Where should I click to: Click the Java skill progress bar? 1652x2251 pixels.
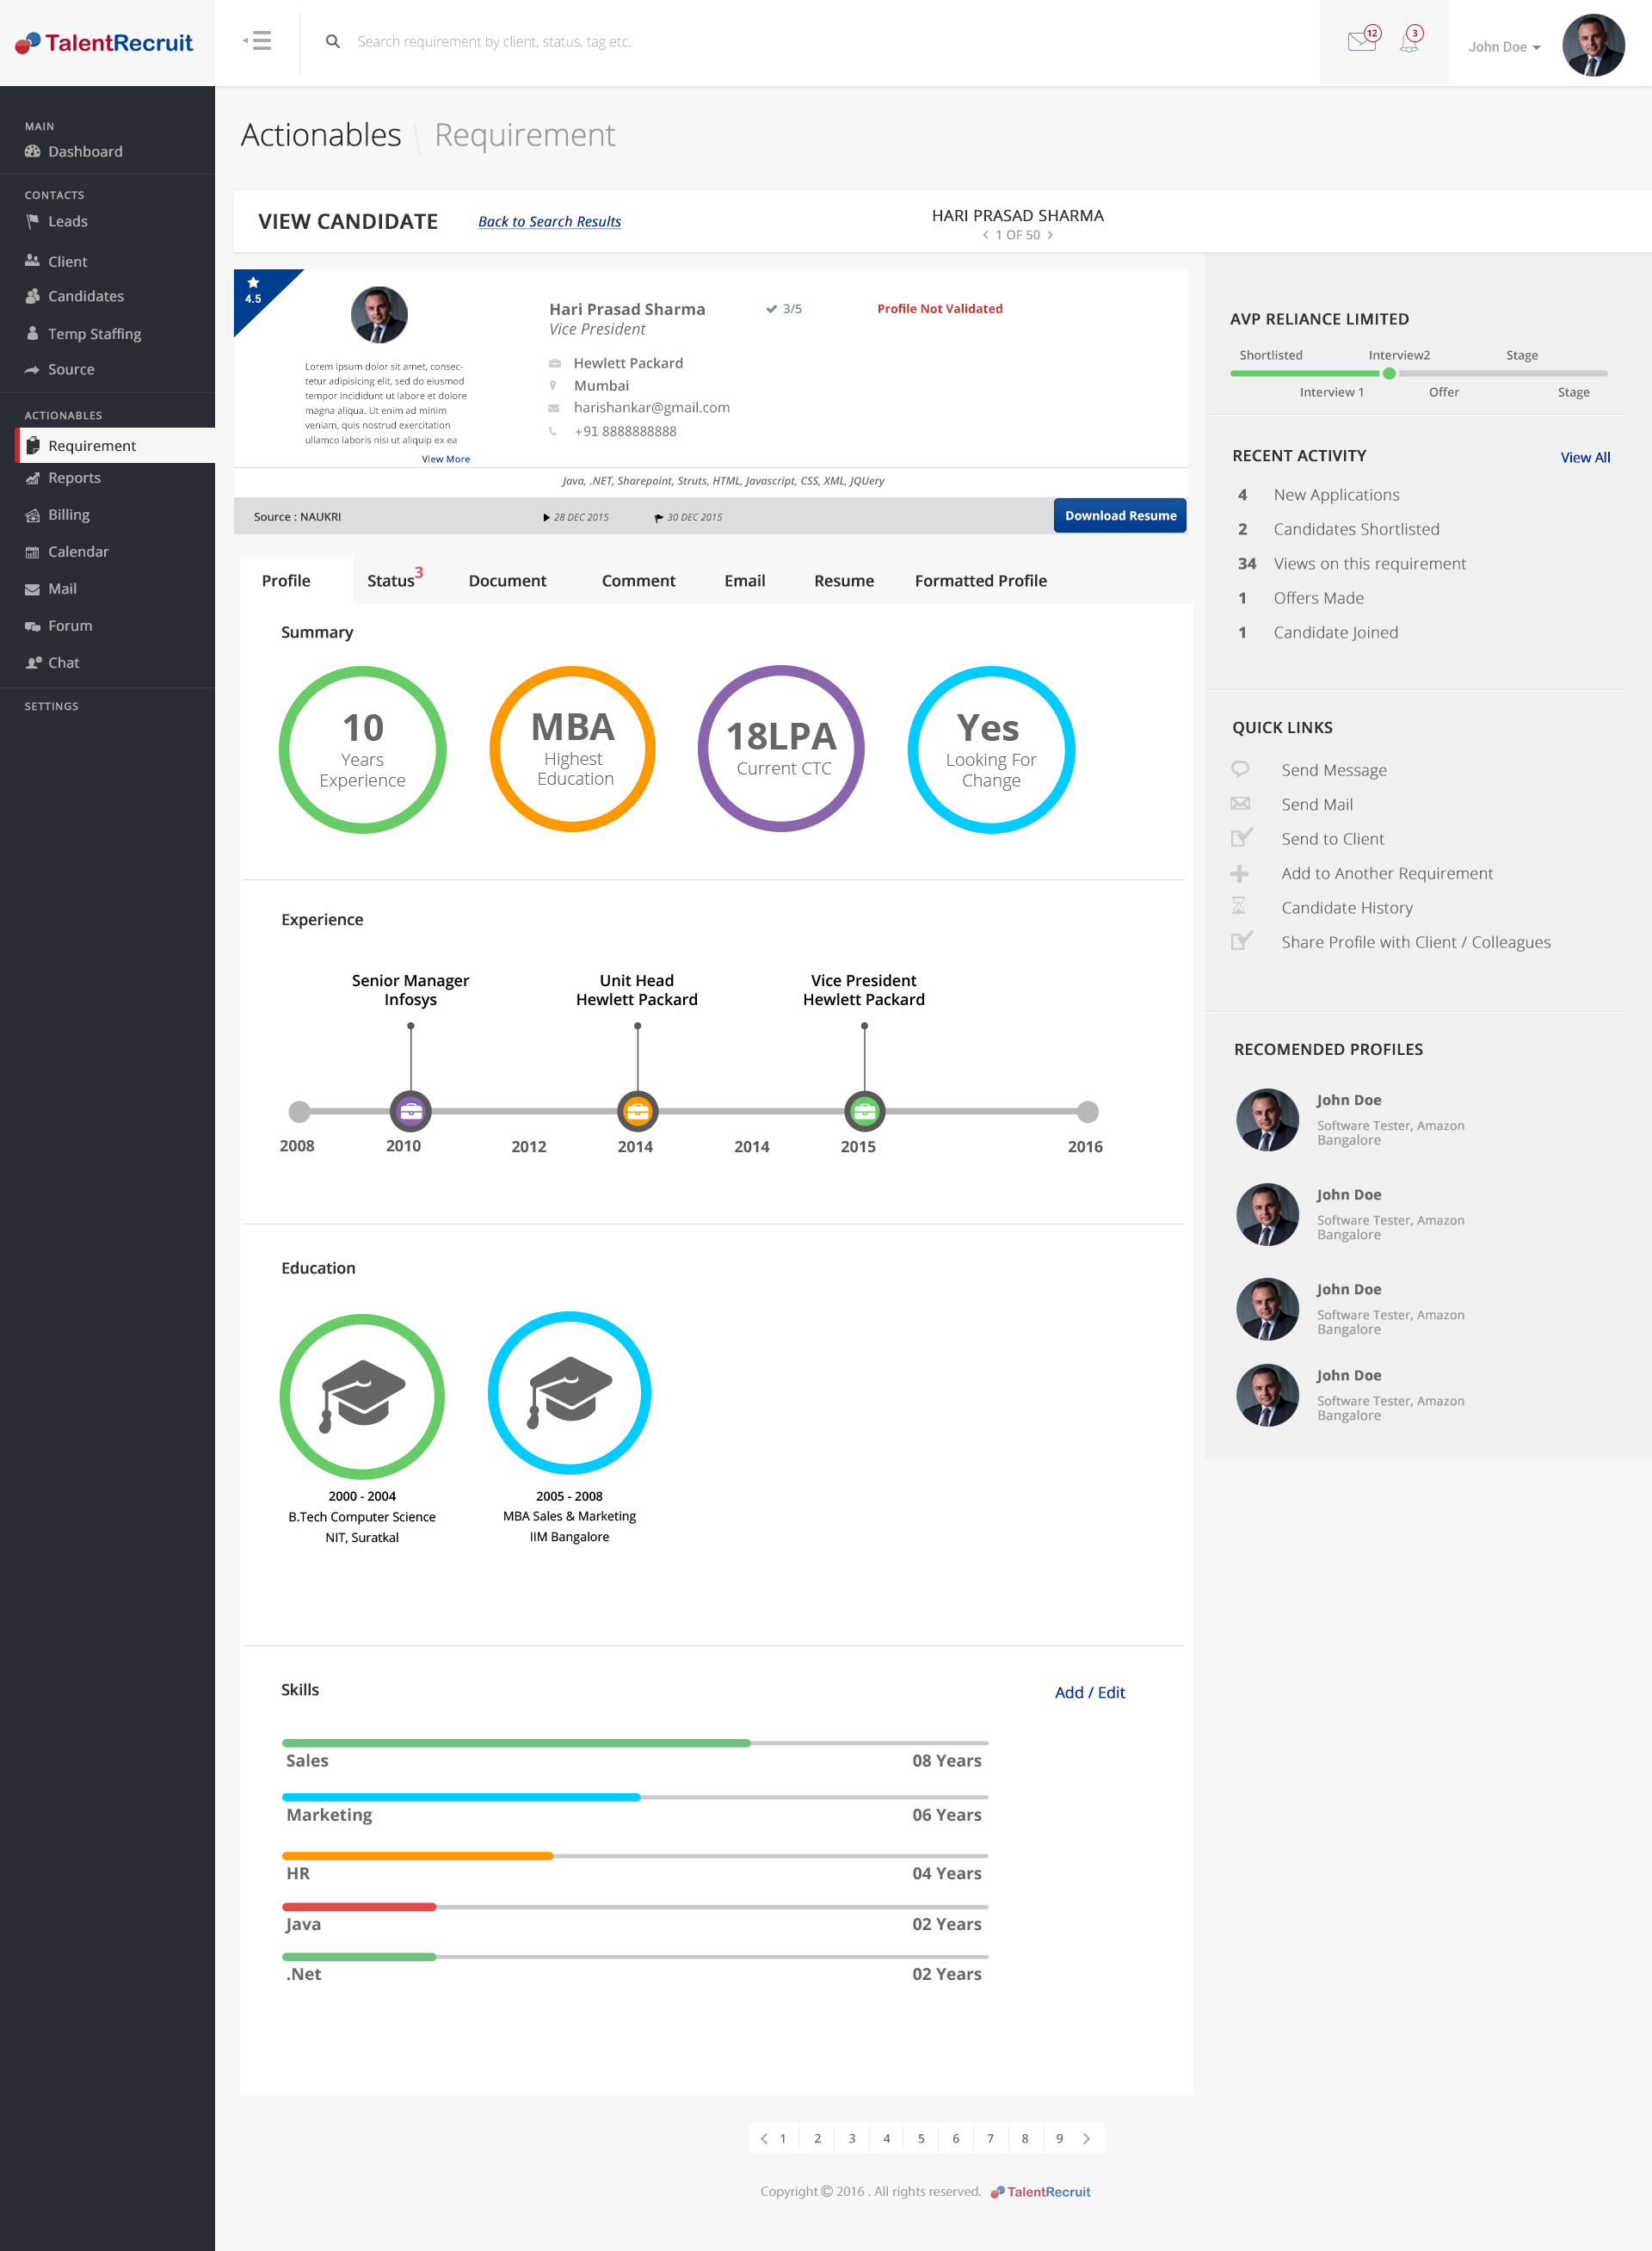(x=634, y=1906)
